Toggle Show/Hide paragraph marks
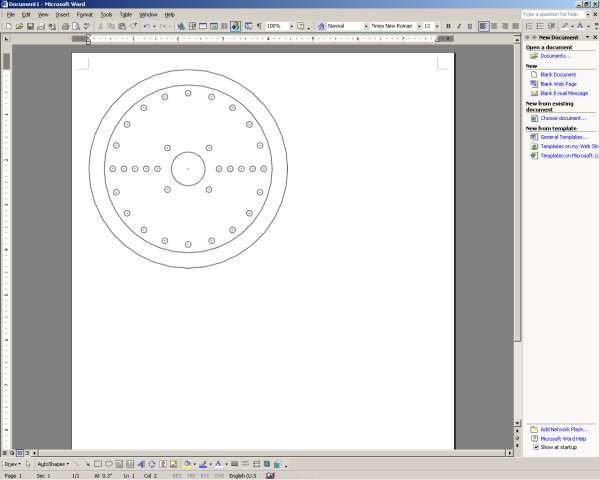 259,26
